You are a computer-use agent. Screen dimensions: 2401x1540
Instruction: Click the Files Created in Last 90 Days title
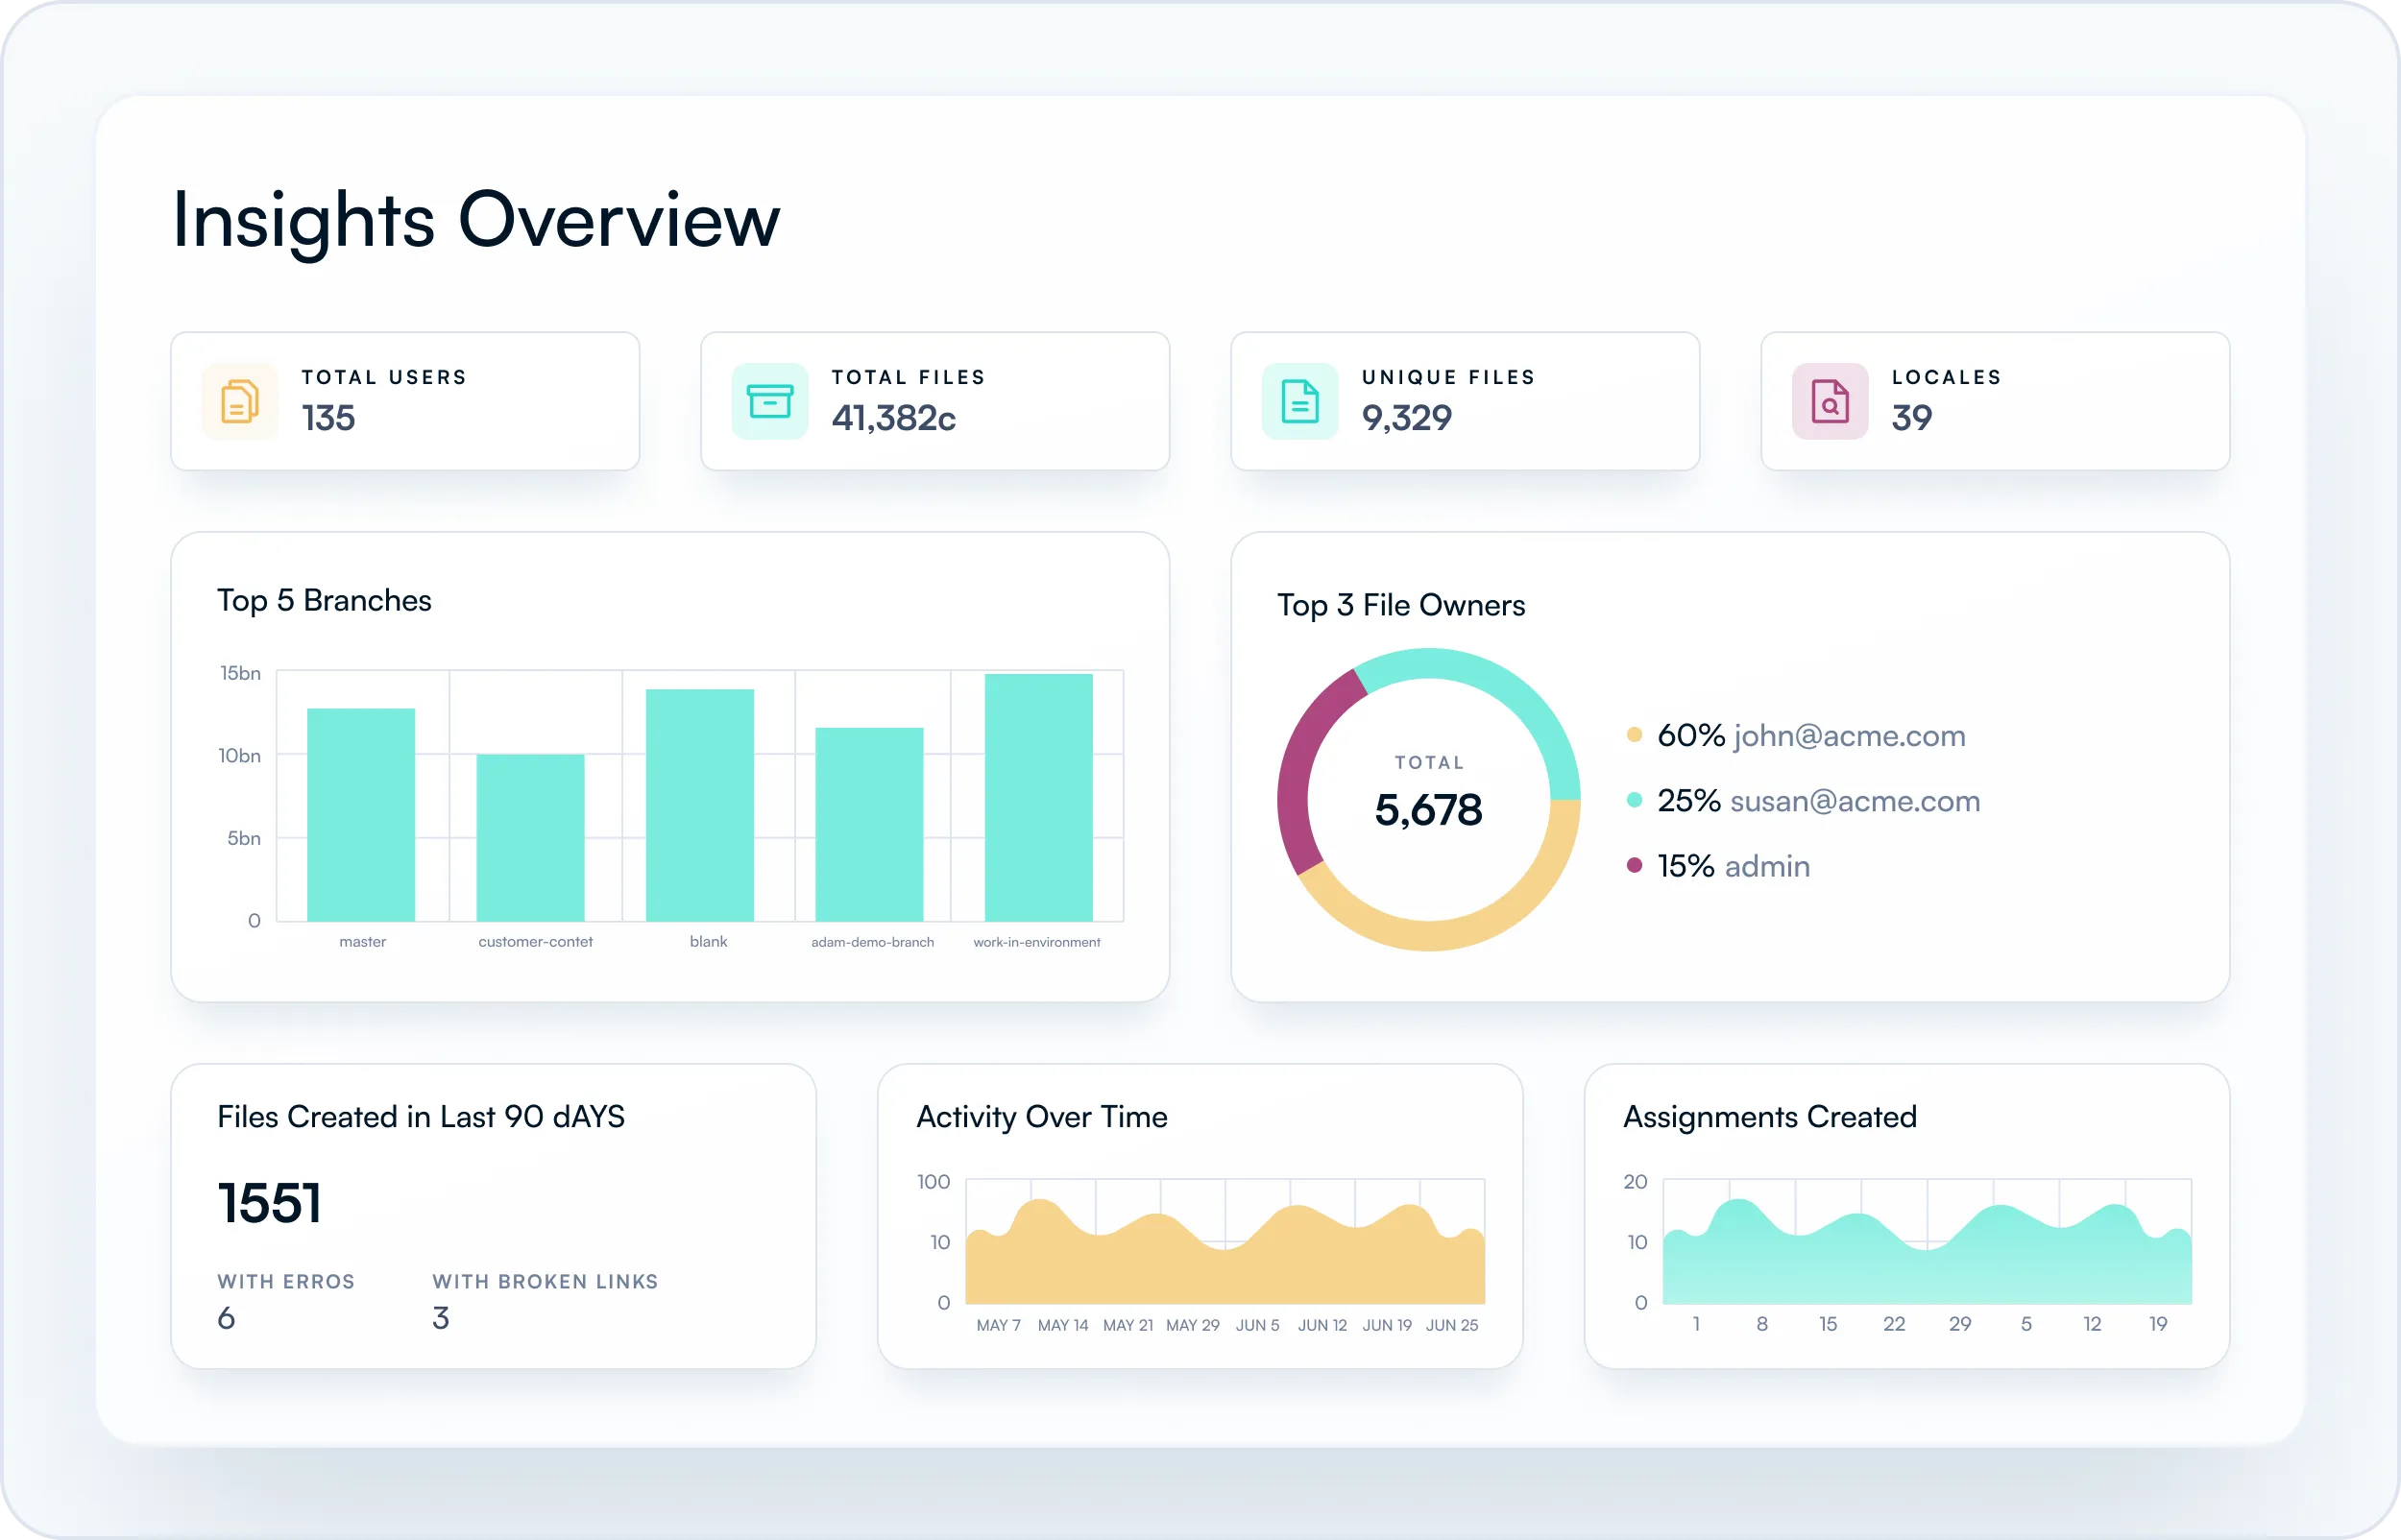tap(421, 1117)
